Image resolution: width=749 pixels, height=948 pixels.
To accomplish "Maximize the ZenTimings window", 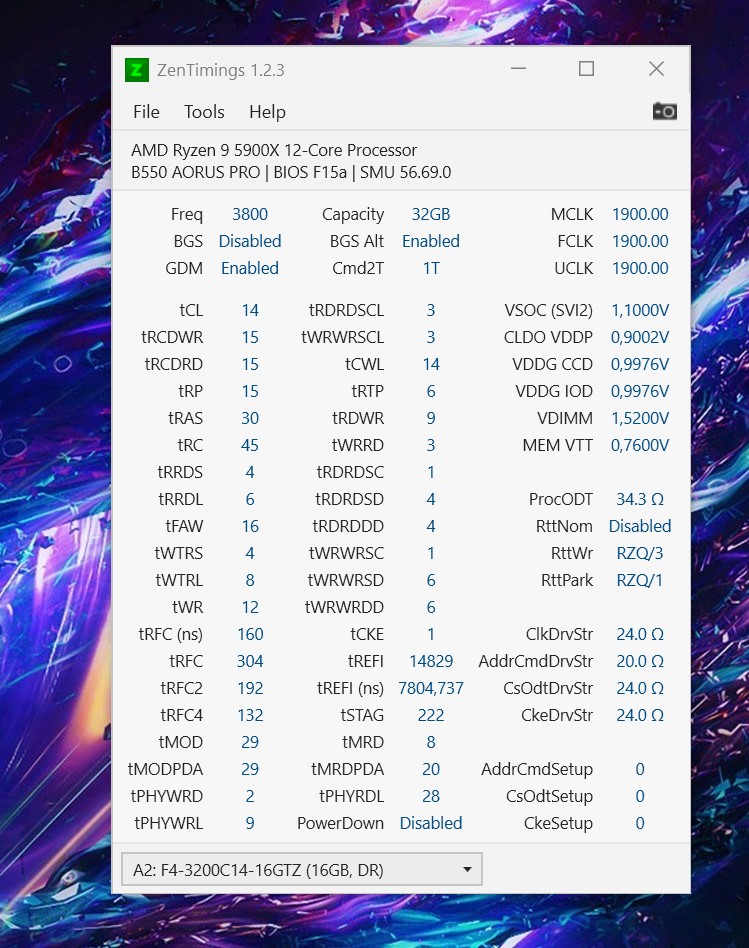I will coord(586,69).
